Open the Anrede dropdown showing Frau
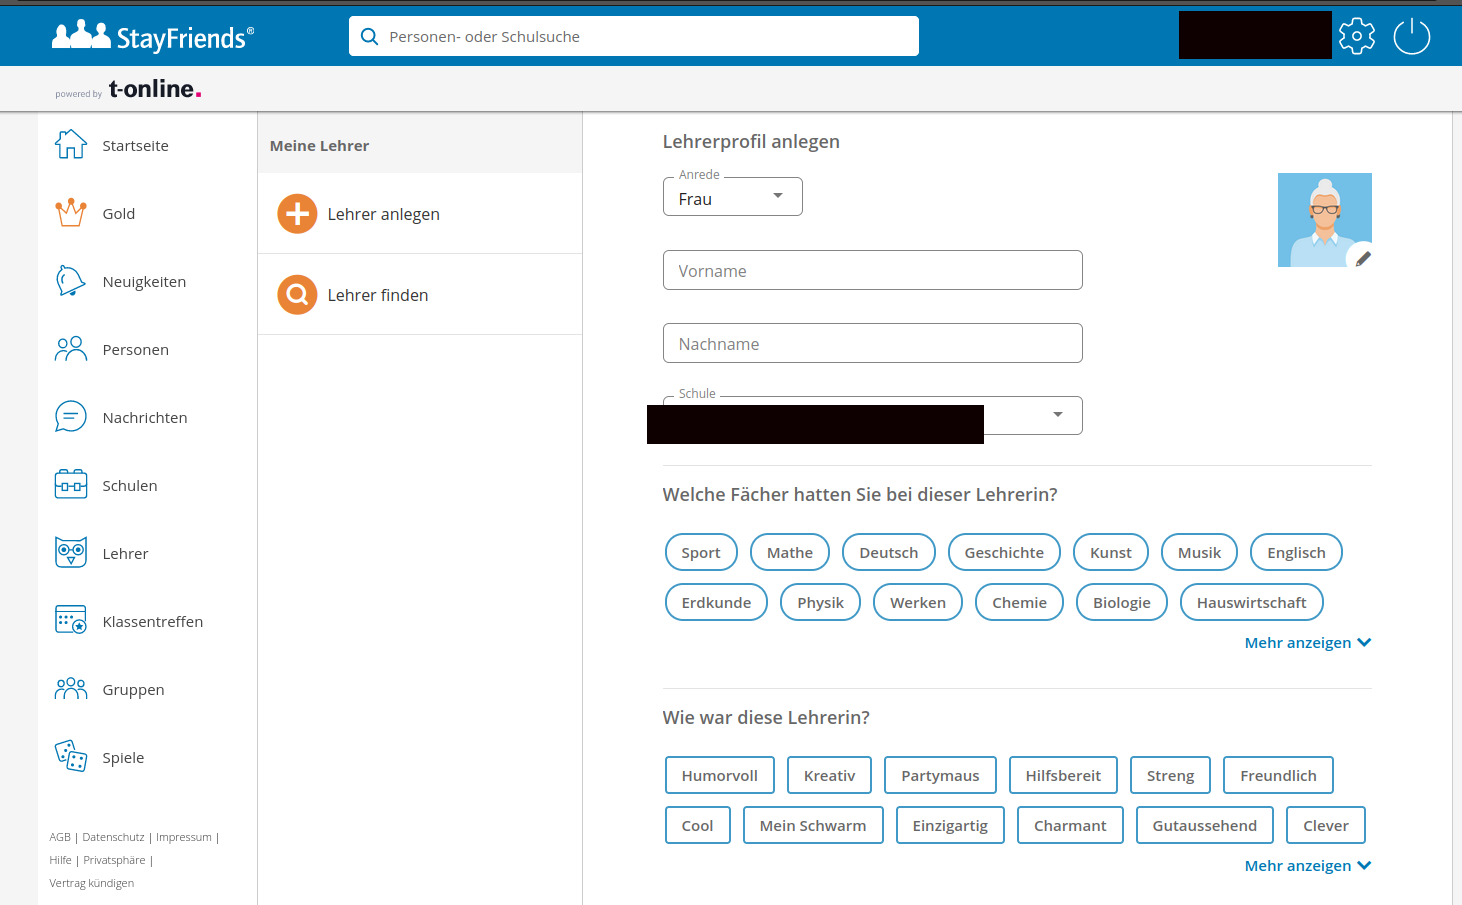The image size is (1462, 905). pyautogui.click(x=733, y=197)
